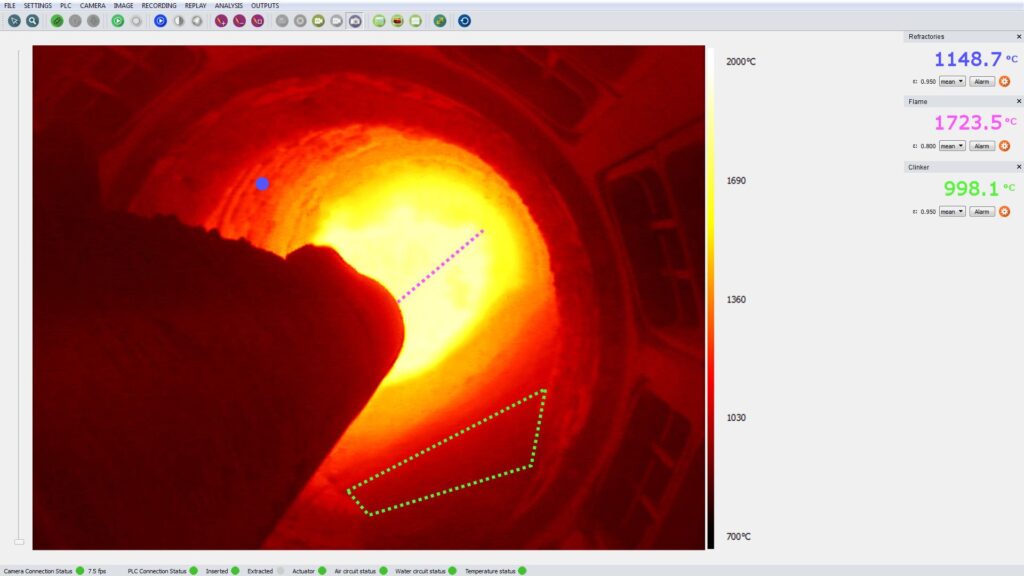Start replay with the blue play icon
Screen dimensions: 1024x576
point(160,21)
